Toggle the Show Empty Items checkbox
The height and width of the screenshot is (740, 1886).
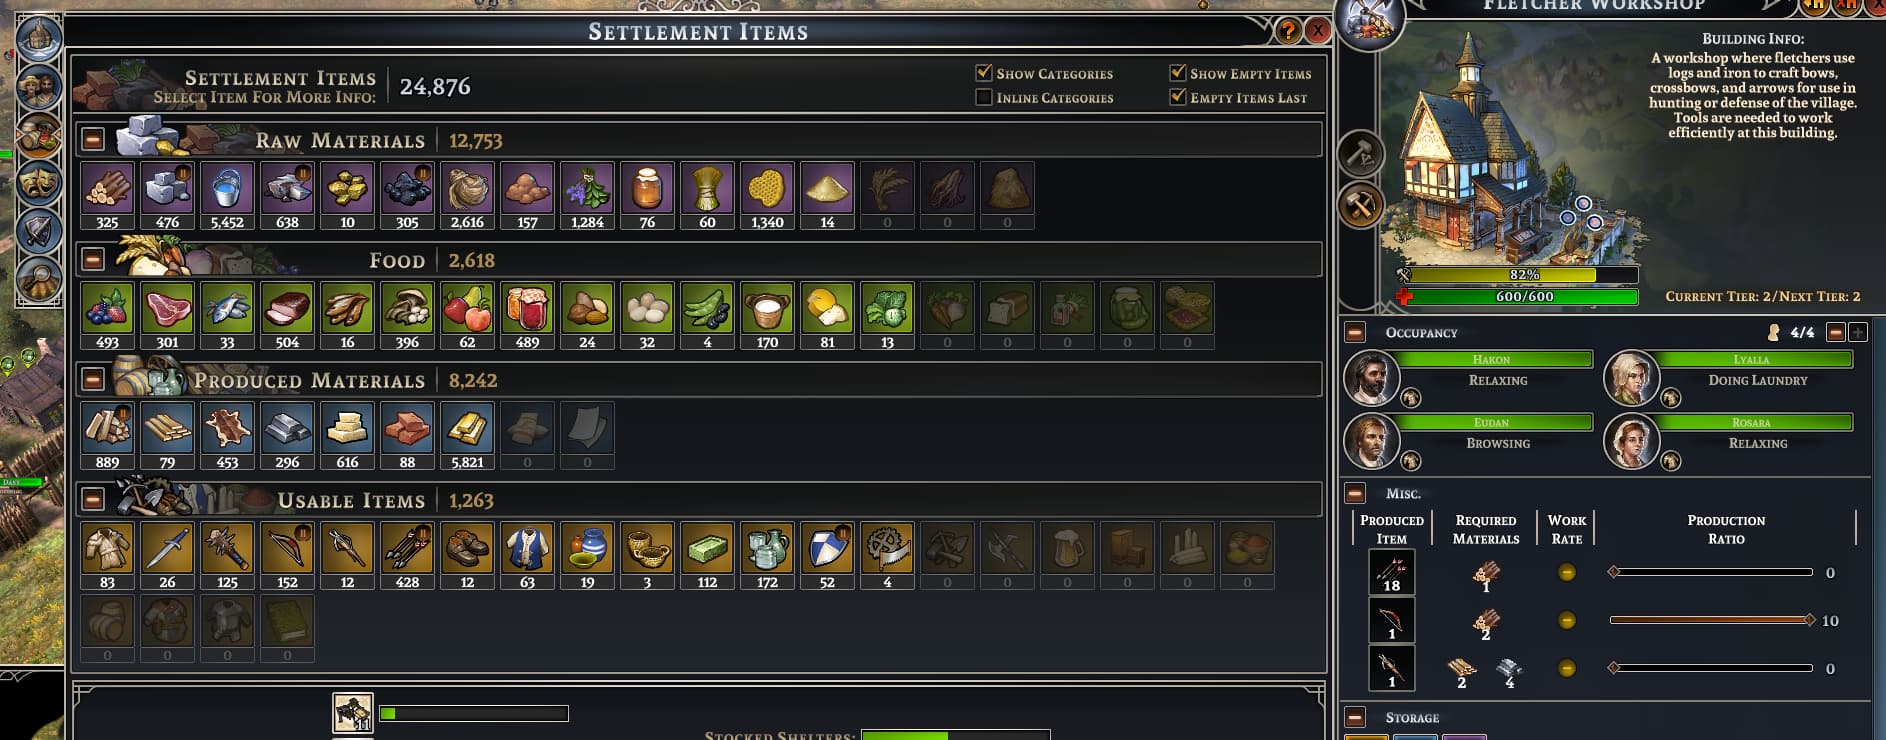tap(1178, 73)
